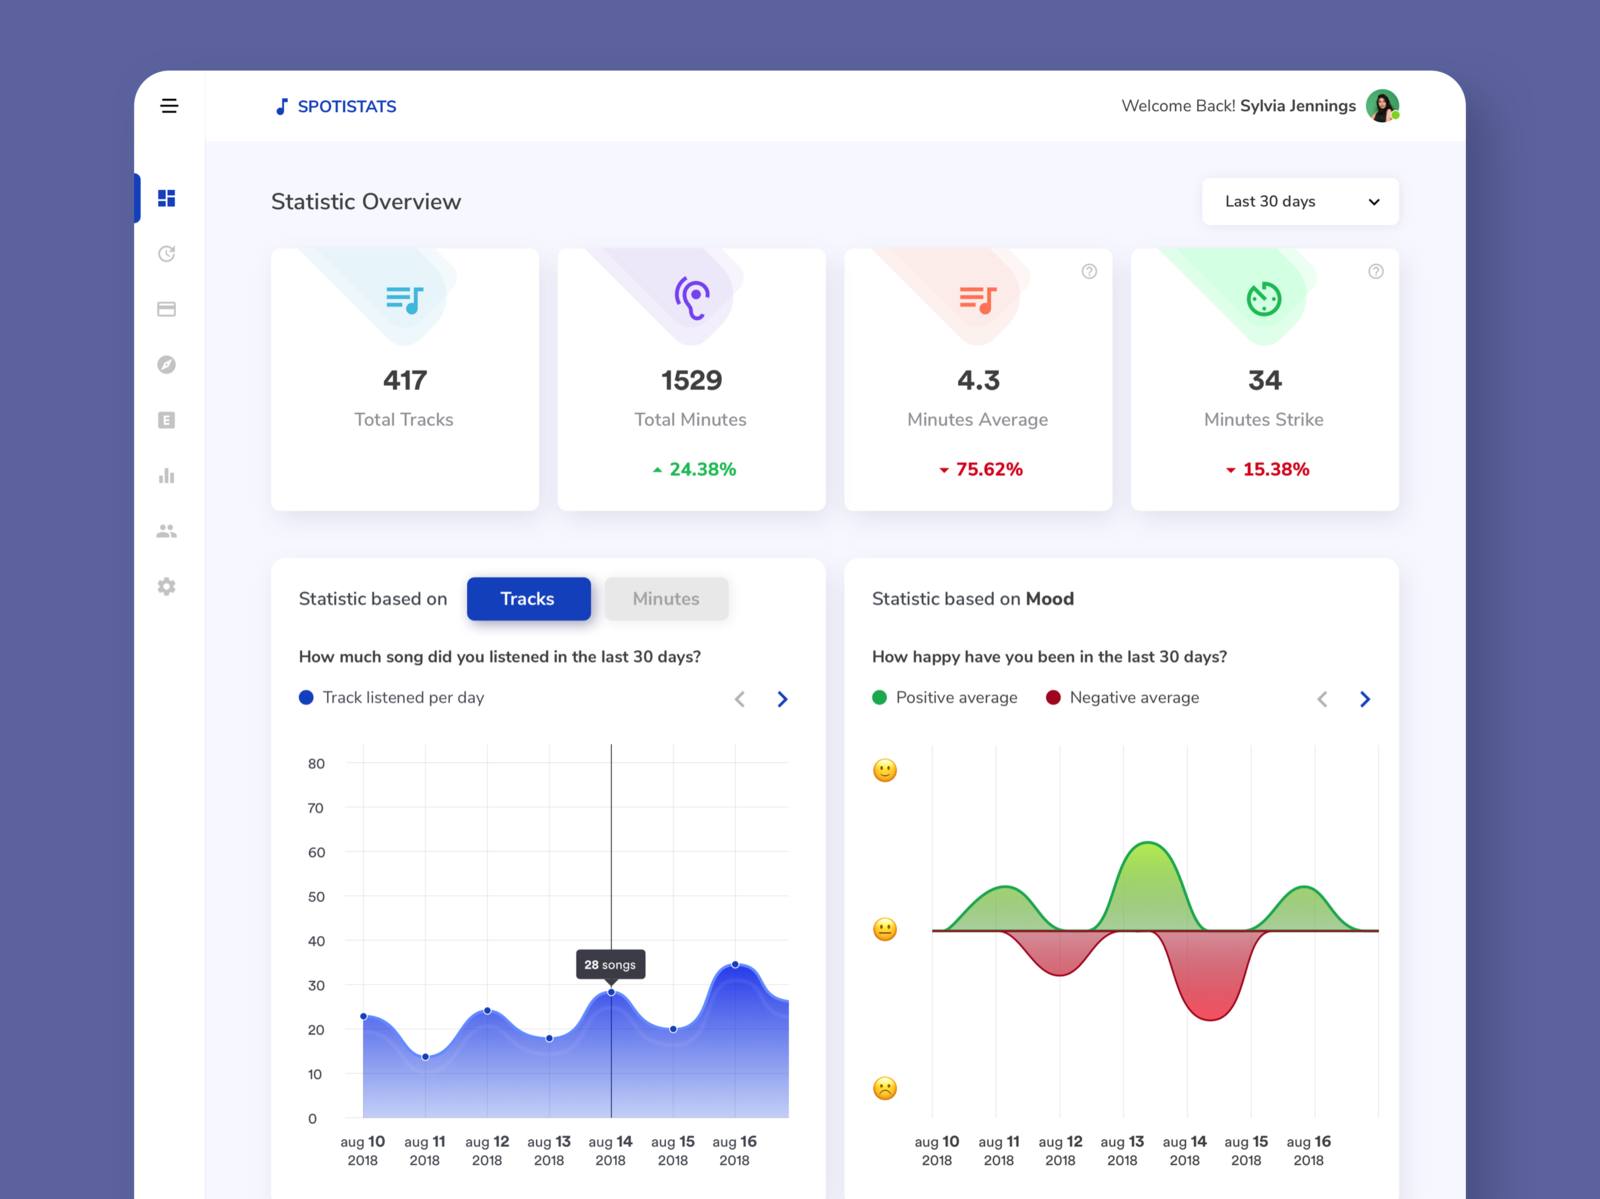Open the explicit E sidebar icon
Screen dimensions: 1600x1199
[167, 420]
